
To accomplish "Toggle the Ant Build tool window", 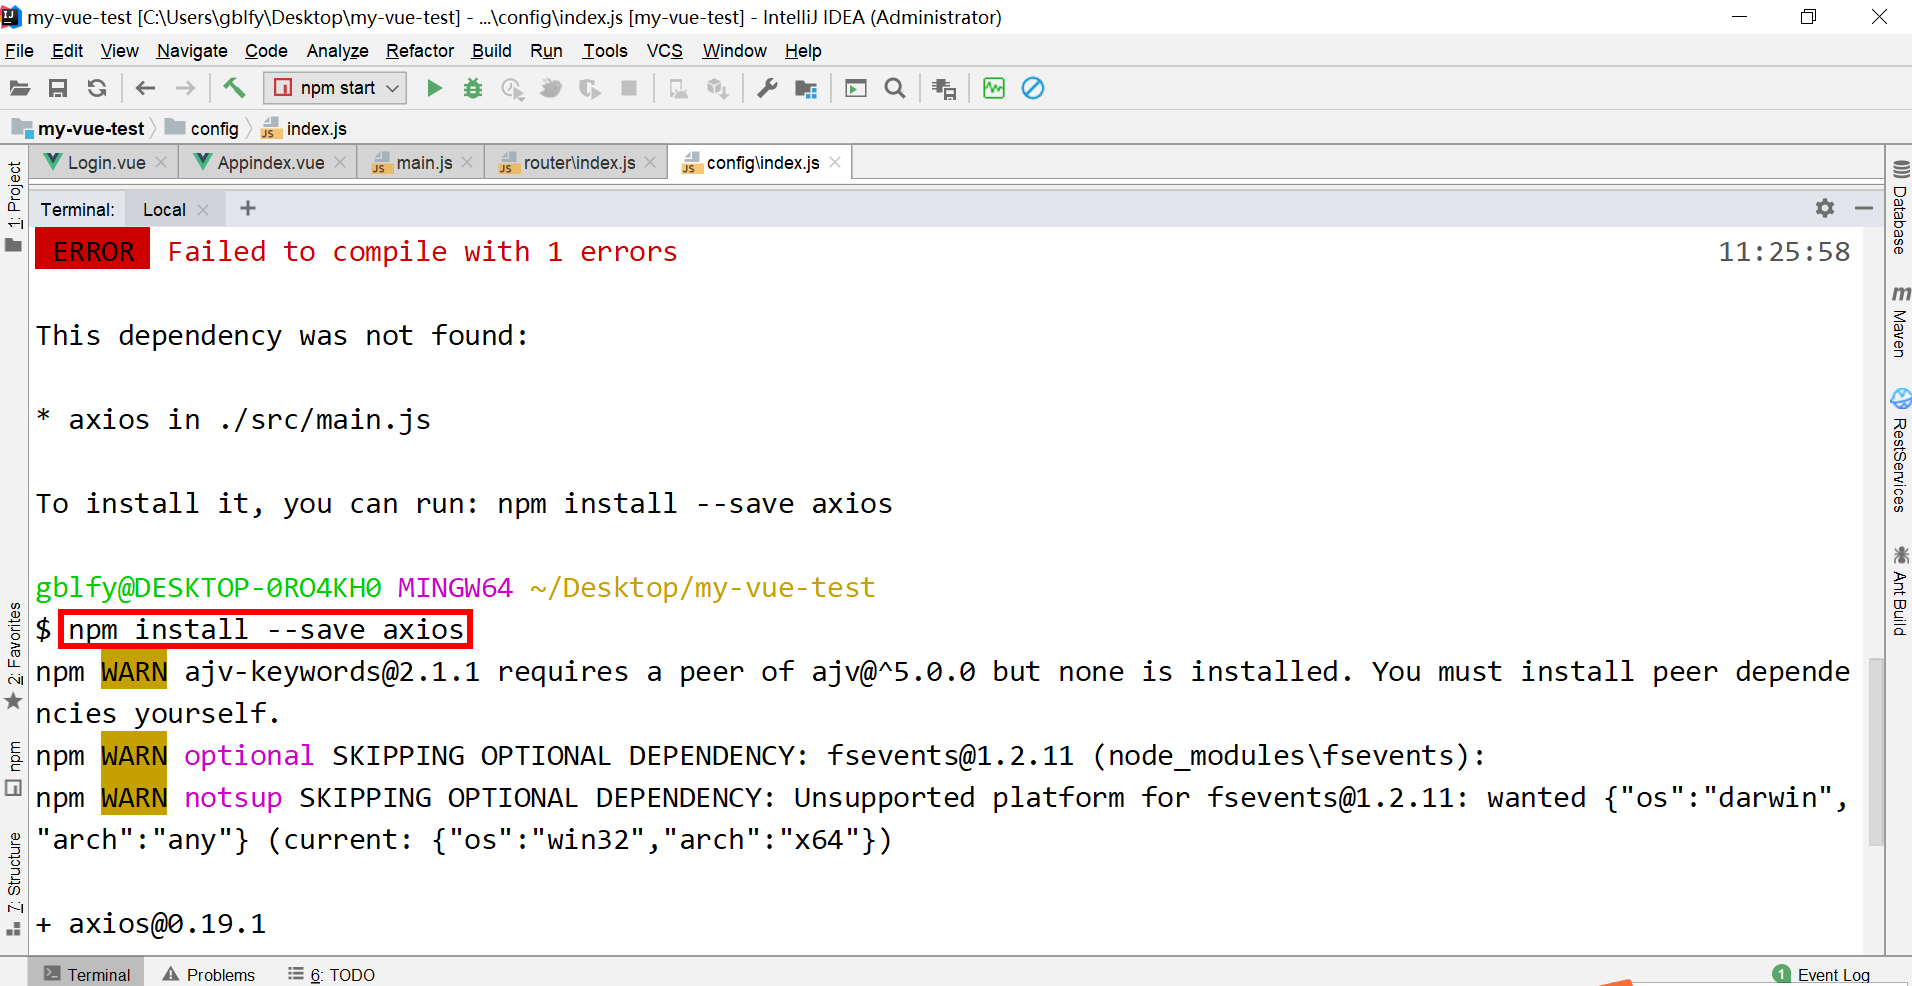I will [1900, 591].
